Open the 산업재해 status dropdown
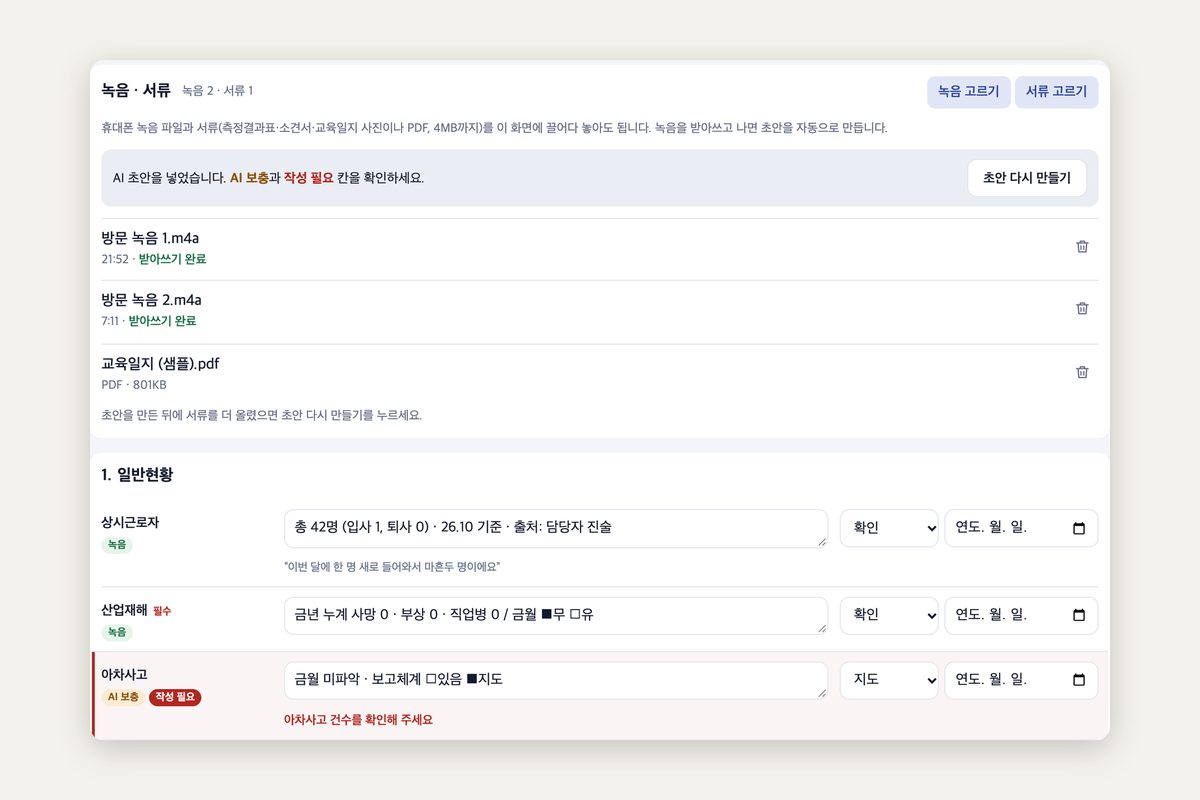Image resolution: width=1200 pixels, height=800 pixels. tap(889, 615)
